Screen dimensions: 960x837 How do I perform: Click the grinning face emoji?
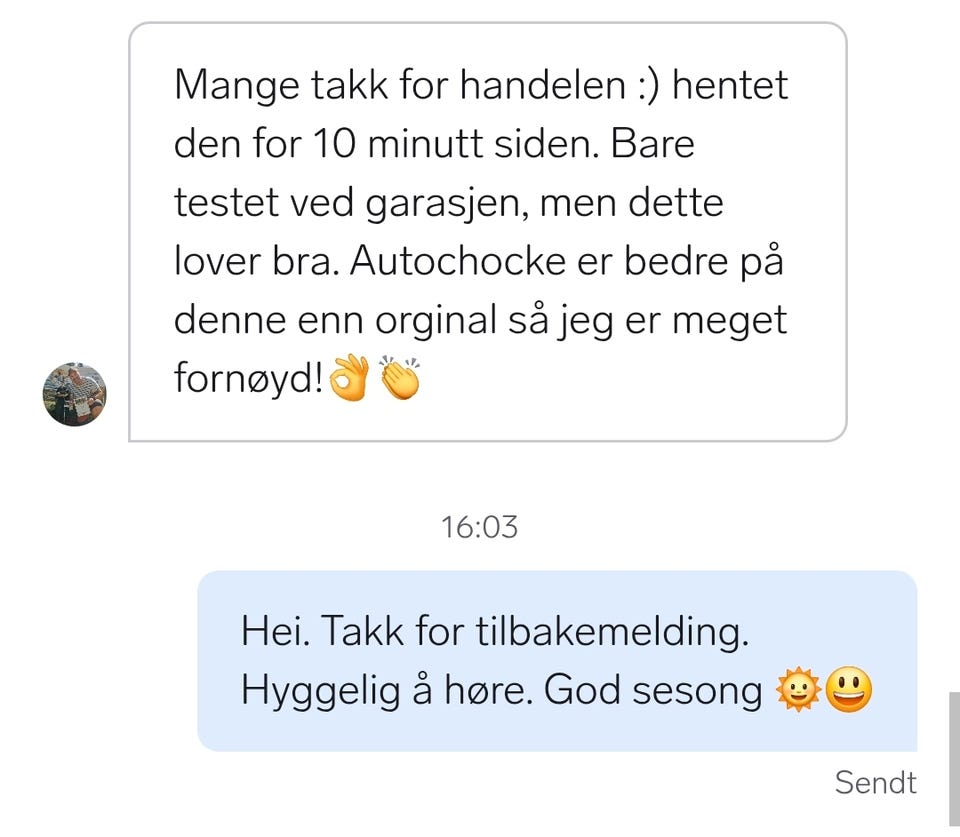coord(849,689)
